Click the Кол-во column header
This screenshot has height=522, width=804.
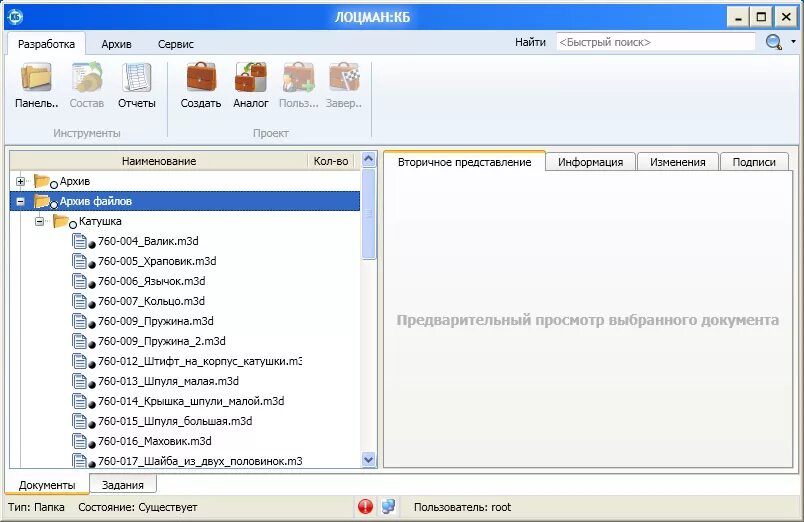tap(331, 161)
